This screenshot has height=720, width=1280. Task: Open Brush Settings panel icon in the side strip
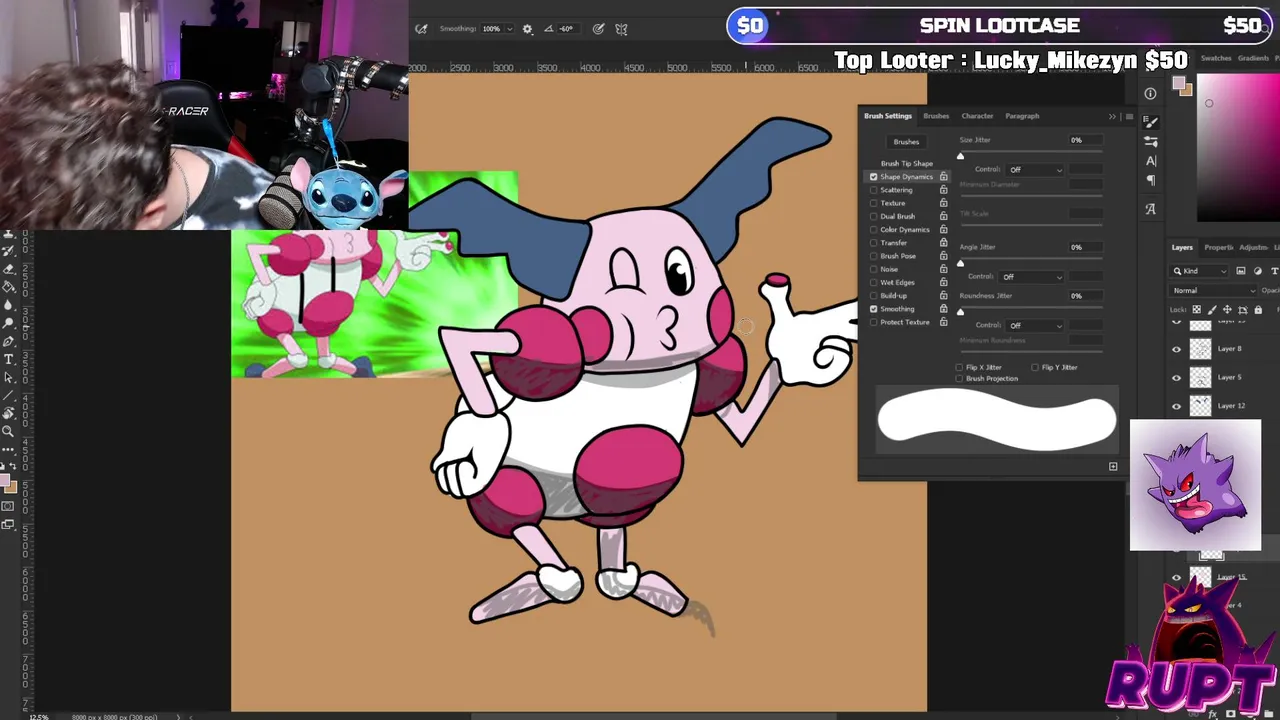point(1150,122)
